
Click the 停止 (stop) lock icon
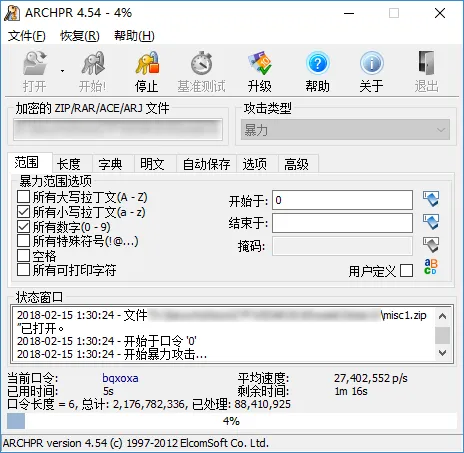click(147, 63)
